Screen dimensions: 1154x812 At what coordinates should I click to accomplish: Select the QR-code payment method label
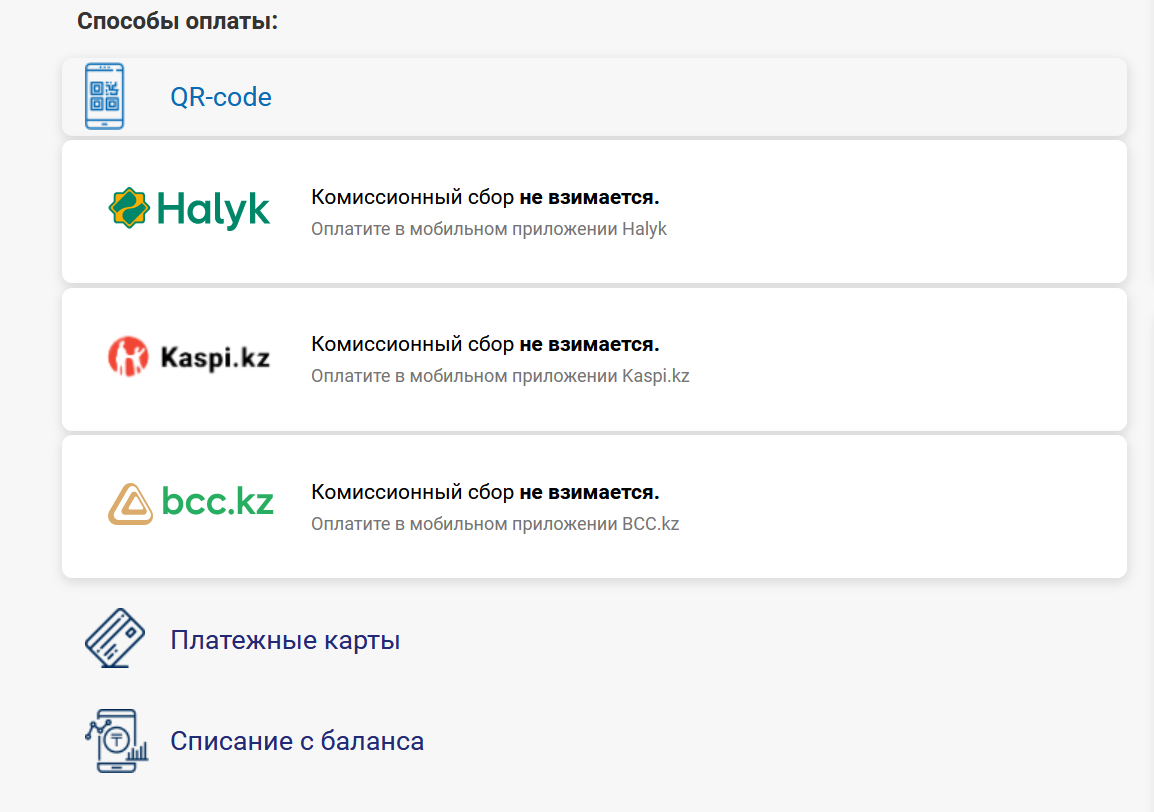click(221, 97)
